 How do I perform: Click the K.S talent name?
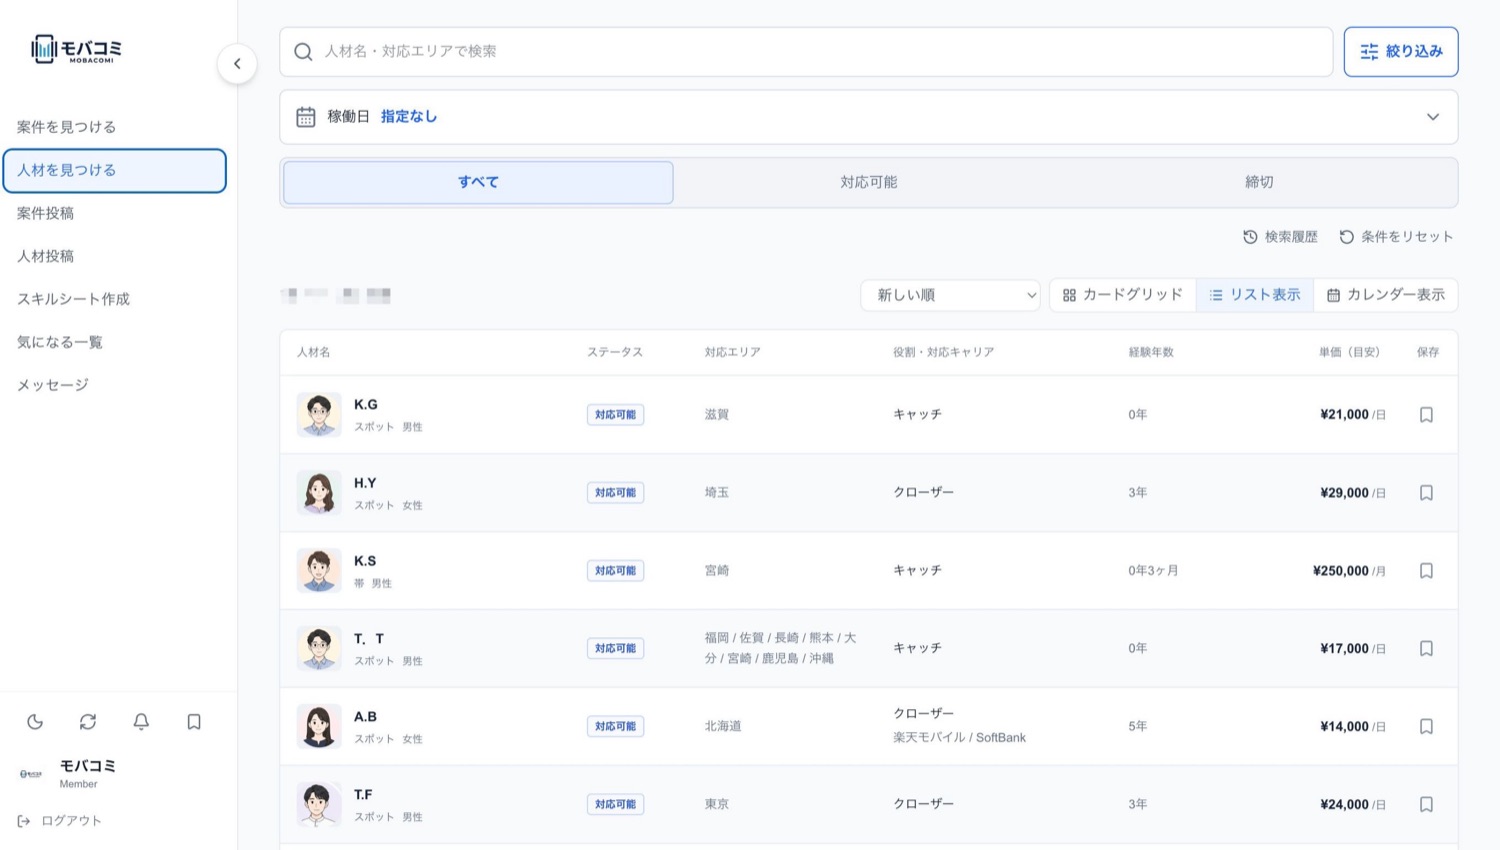[365, 561]
